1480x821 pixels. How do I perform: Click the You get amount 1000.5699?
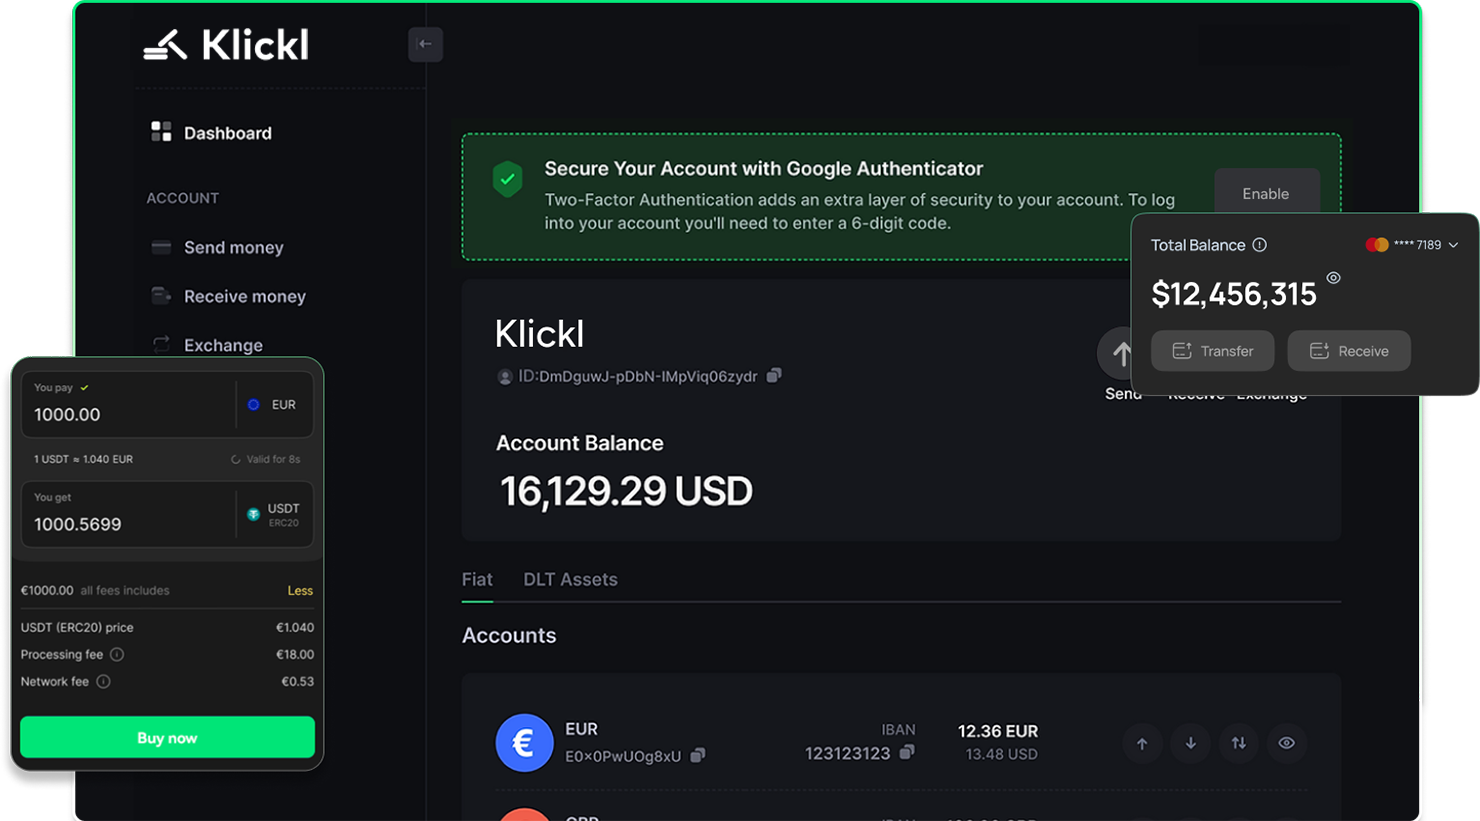coord(128,515)
